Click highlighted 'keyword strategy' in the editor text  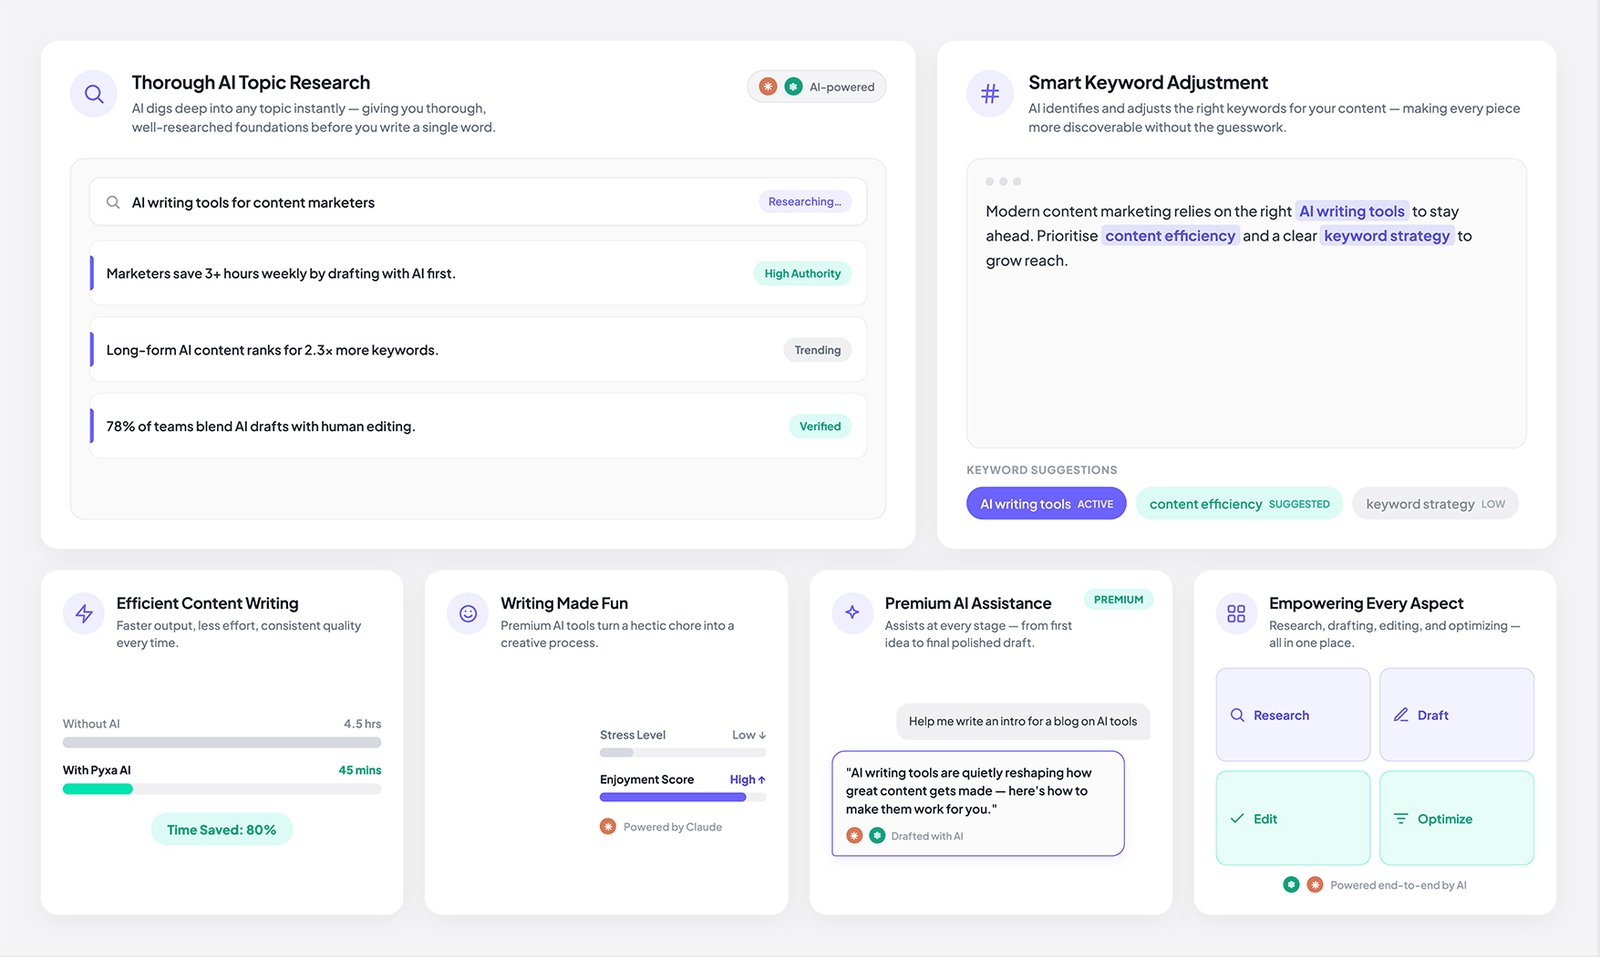1387,236
